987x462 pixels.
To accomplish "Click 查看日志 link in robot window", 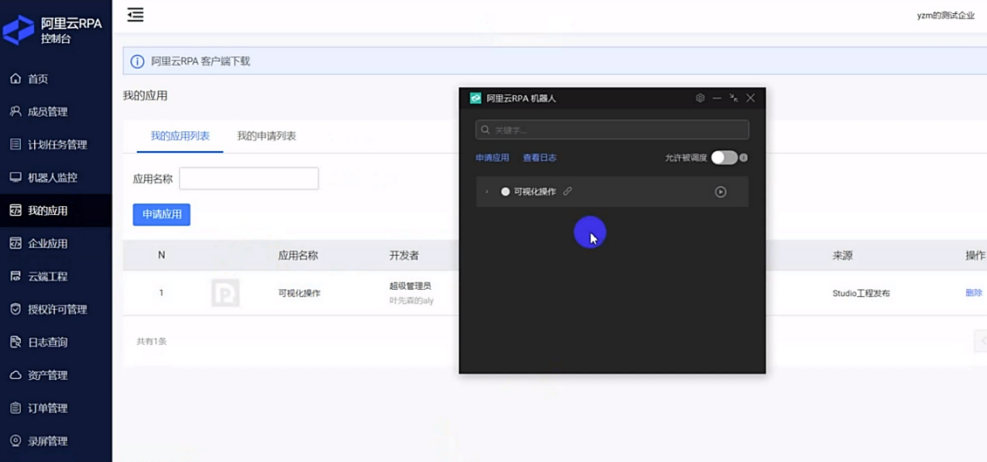I will (x=540, y=158).
